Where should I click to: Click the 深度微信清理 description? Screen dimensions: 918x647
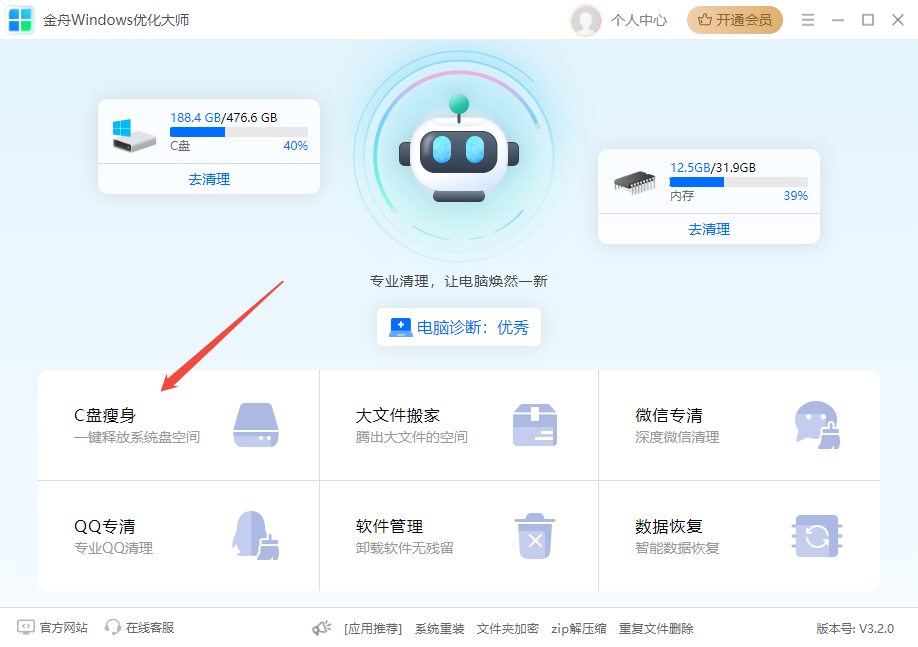pyautogui.click(x=677, y=437)
